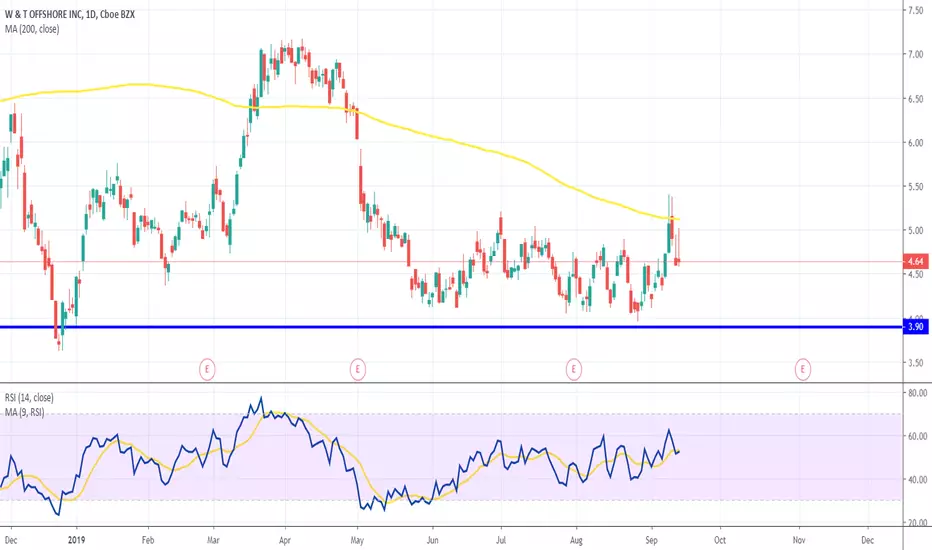The image size is (932, 550).
Task: Click the blue 3.90 price level label
Action: (x=916, y=326)
